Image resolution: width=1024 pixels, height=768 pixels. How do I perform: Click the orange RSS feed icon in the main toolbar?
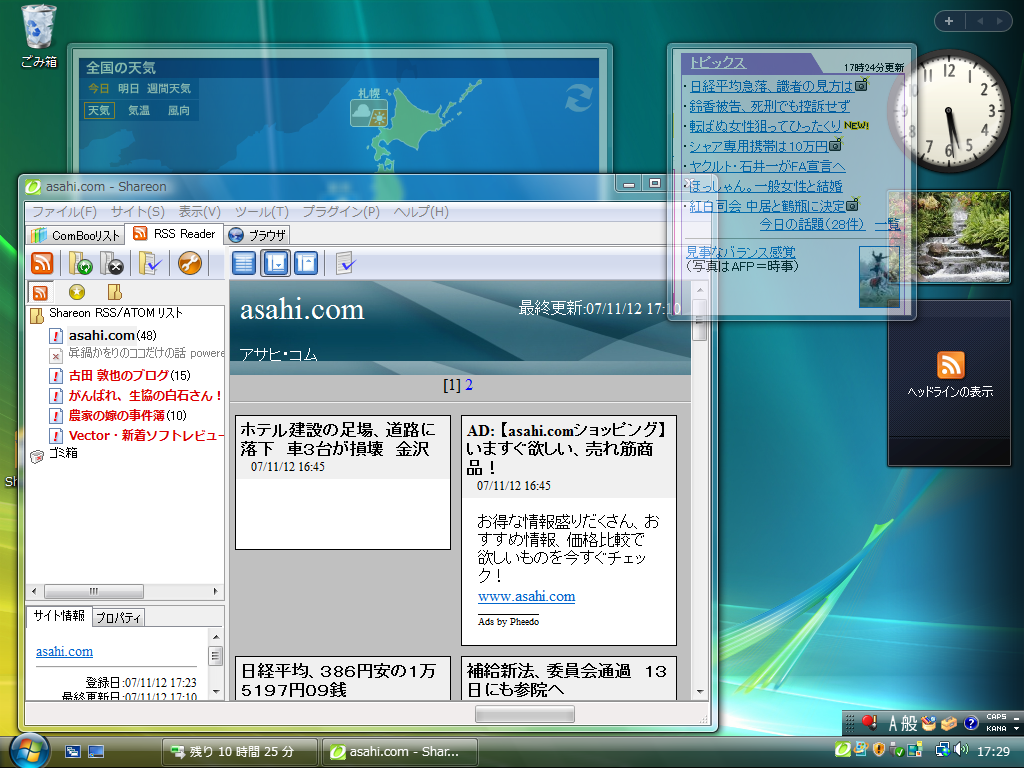(x=42, y=263)
